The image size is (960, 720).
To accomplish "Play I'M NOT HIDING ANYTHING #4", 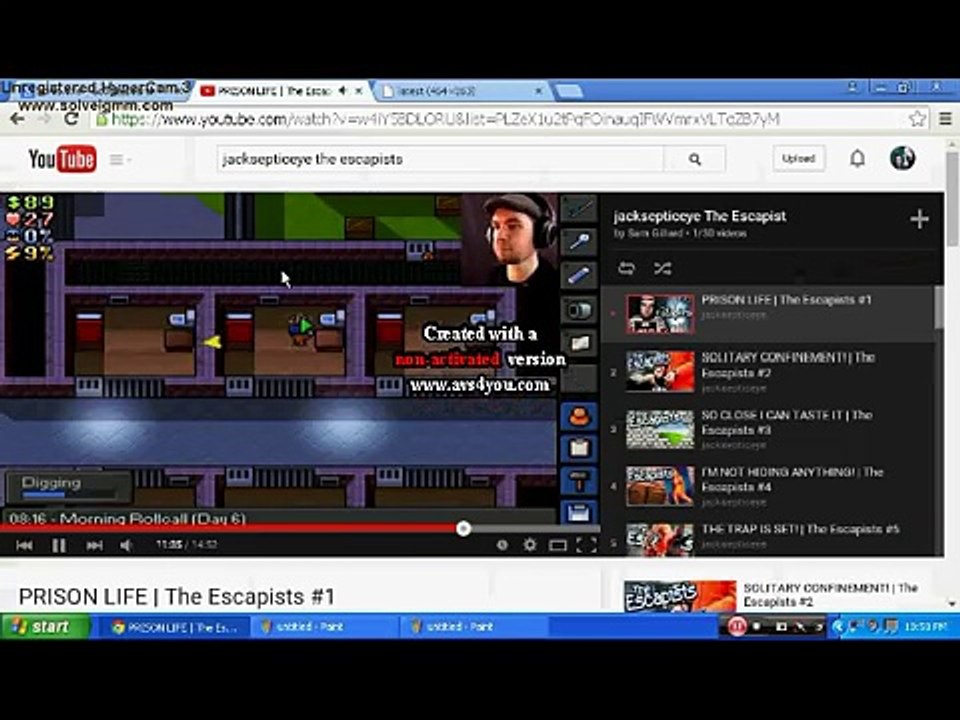I will (x=769, y=486).
